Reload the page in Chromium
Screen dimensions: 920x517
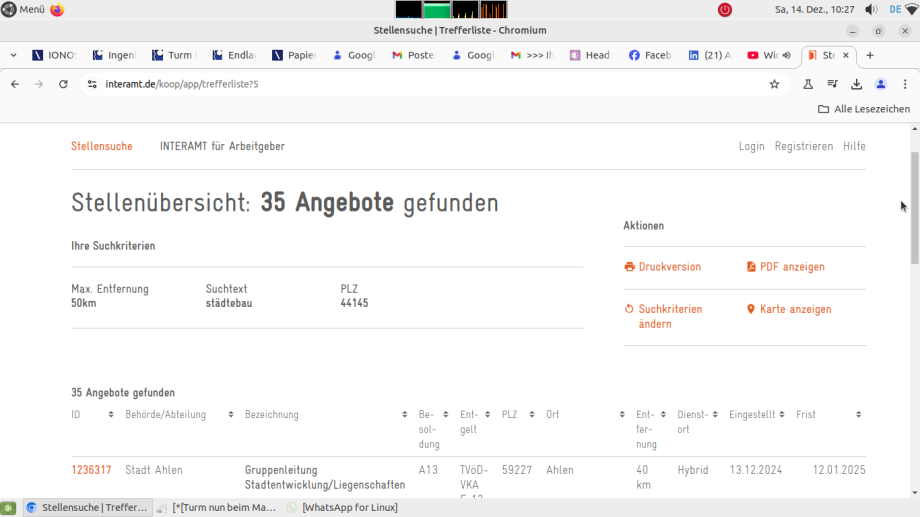63,84
